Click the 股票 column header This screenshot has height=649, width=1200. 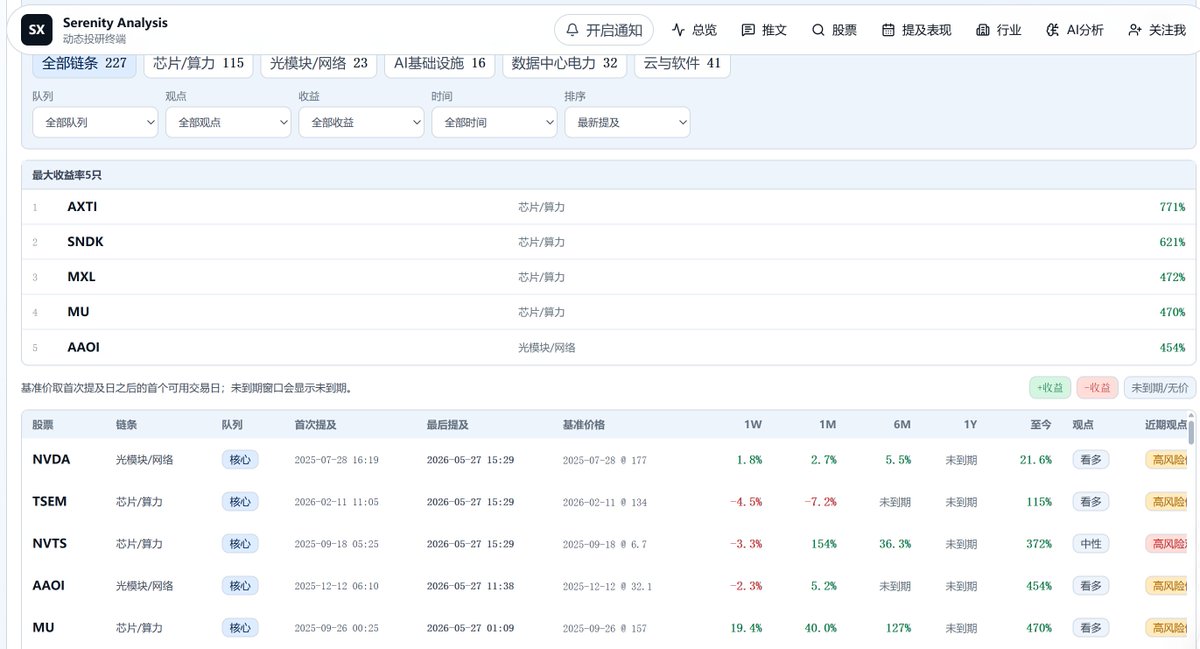tap(43, 425)
